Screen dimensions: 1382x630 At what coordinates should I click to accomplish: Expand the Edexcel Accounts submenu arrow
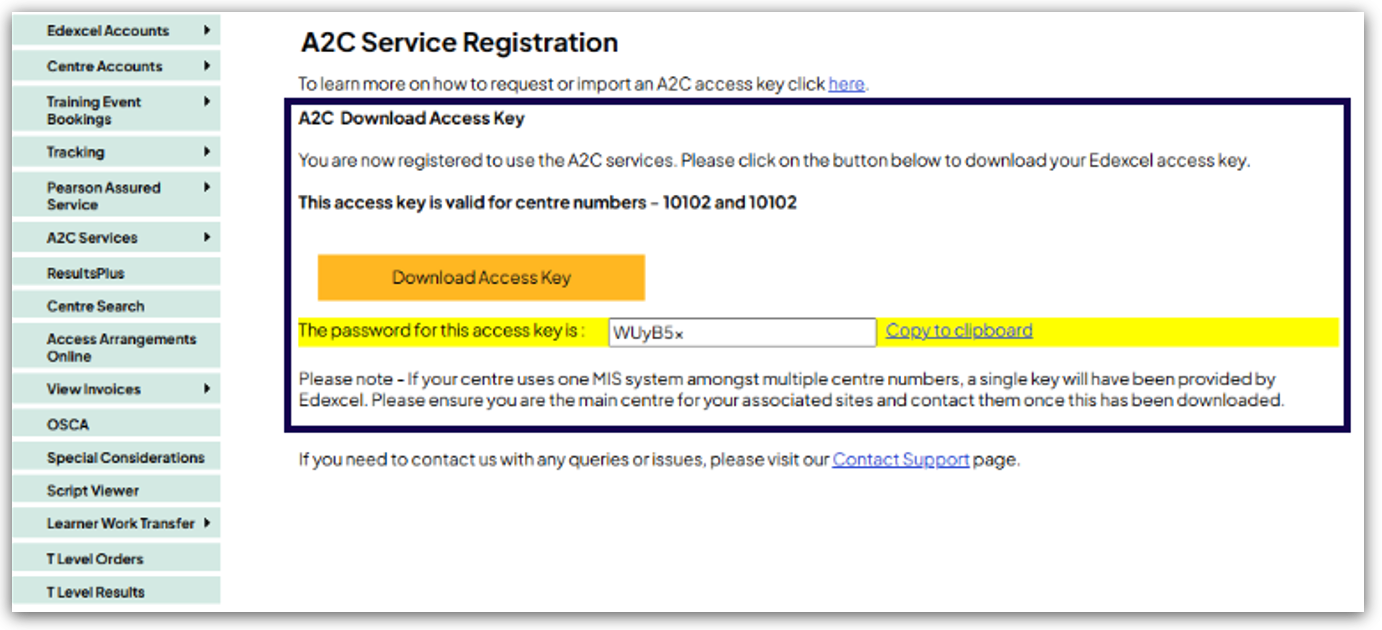coord(206,30)
